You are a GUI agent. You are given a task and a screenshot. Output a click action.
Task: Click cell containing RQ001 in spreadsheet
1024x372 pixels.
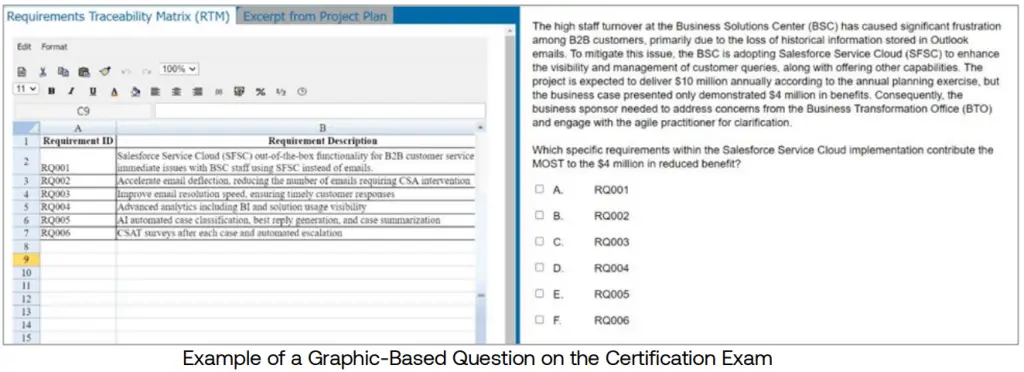(78, 161)
